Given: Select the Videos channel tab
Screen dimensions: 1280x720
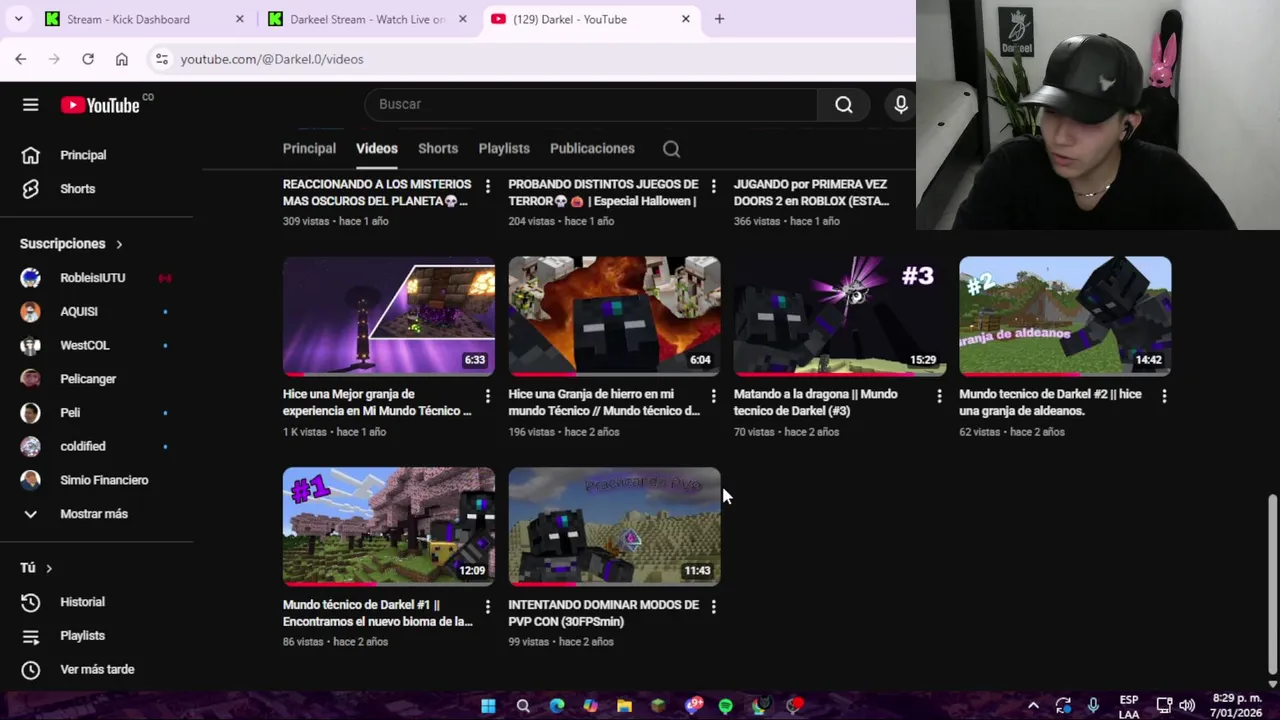Looking at the screenshot, I should click(377, 149).
